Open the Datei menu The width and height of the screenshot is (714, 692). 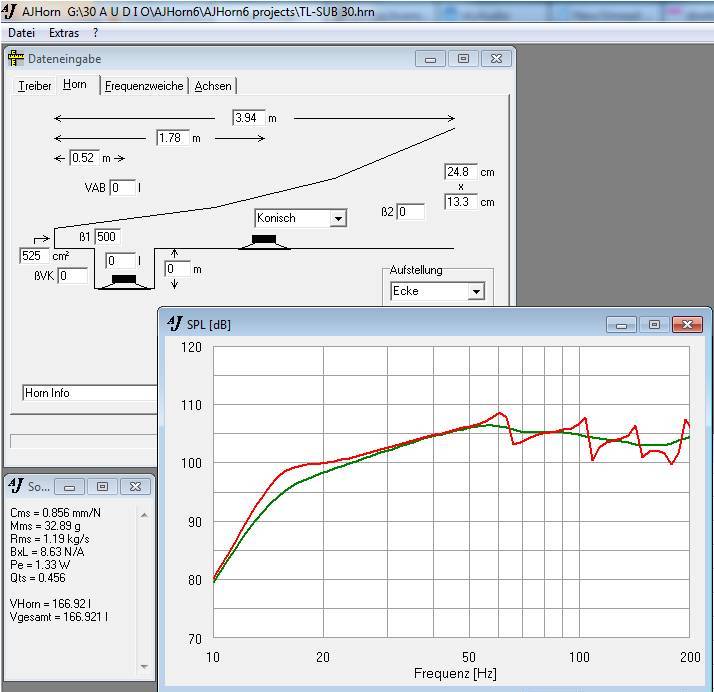click(21, 33)
